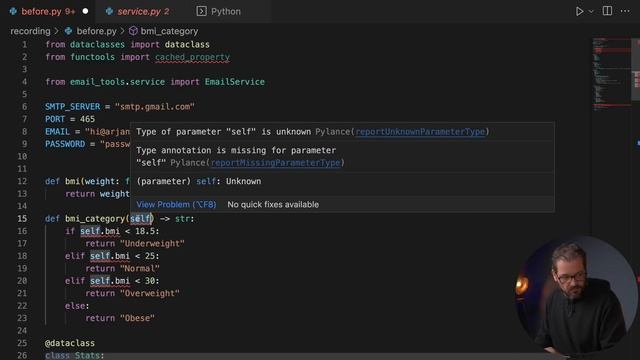
Task: Click self.bmi on line 18
Action: (110, 256)
